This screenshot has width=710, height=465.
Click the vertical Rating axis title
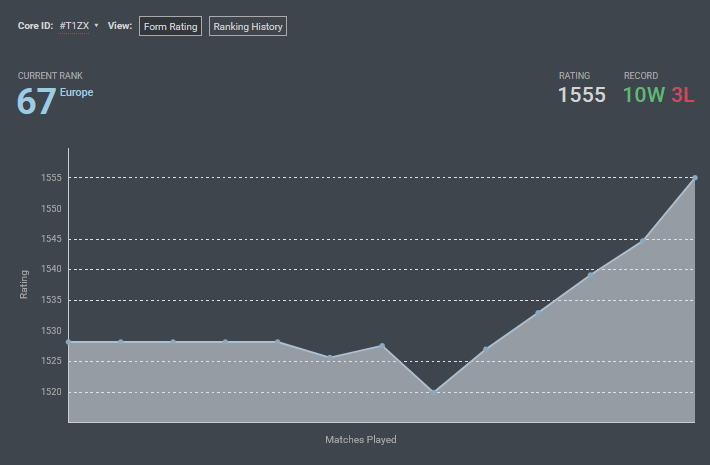[x=24, y=284]
